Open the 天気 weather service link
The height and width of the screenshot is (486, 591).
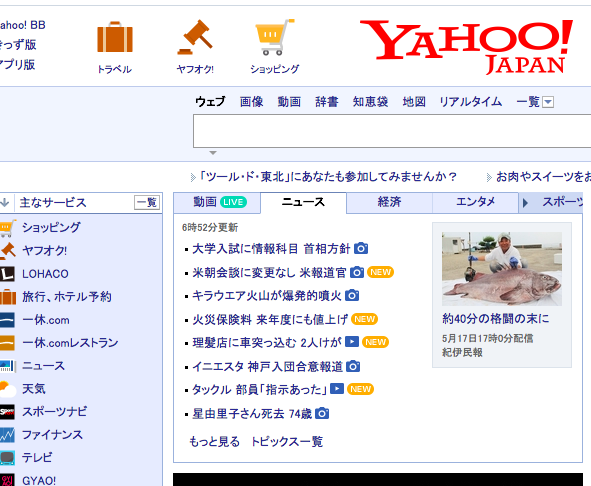[x=34, y=389]
